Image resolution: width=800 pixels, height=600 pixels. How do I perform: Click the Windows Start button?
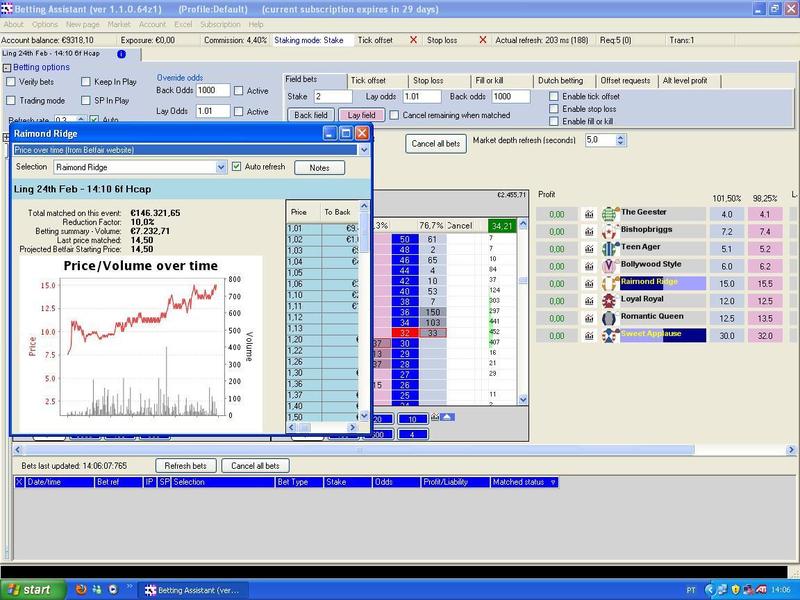pyautogui.click(x=33, y=590)
